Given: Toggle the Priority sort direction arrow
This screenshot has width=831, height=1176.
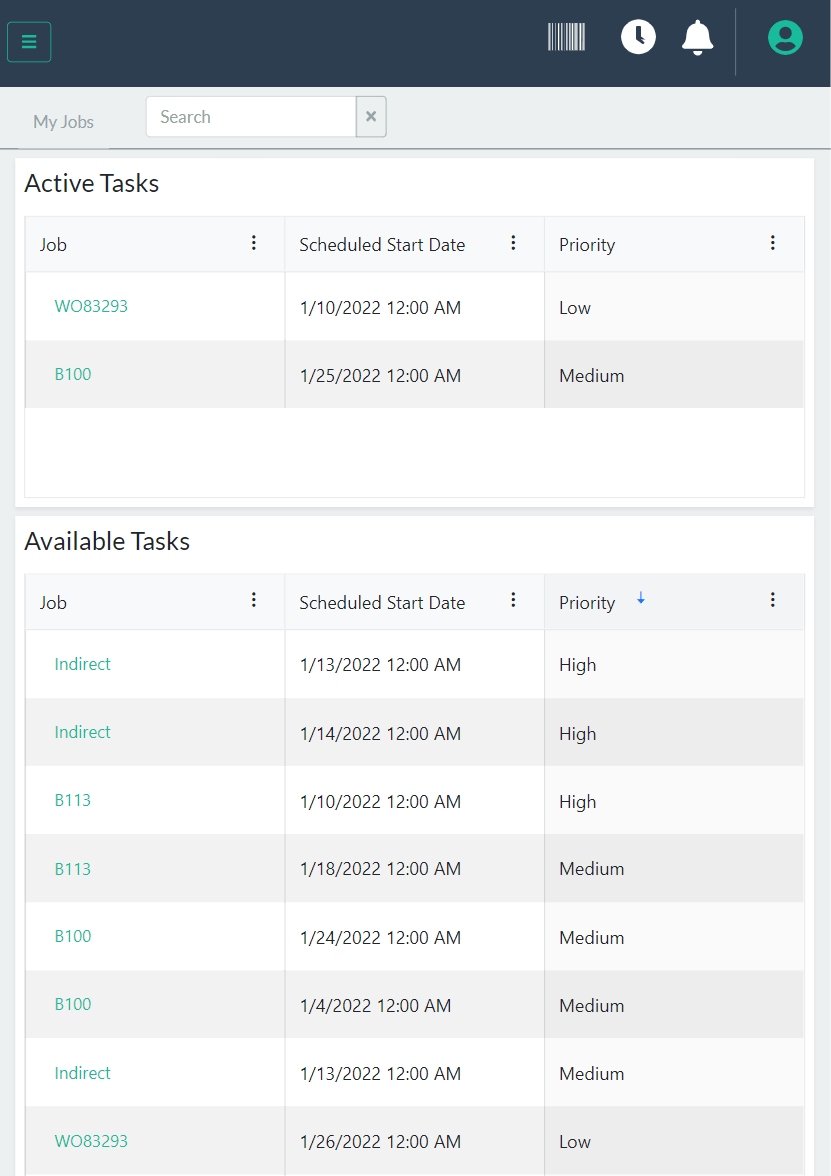Looking at the screenshot, I should coord(640,599).
